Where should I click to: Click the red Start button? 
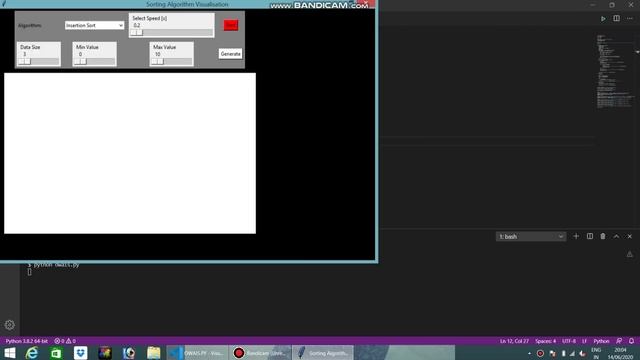(231, 25)
